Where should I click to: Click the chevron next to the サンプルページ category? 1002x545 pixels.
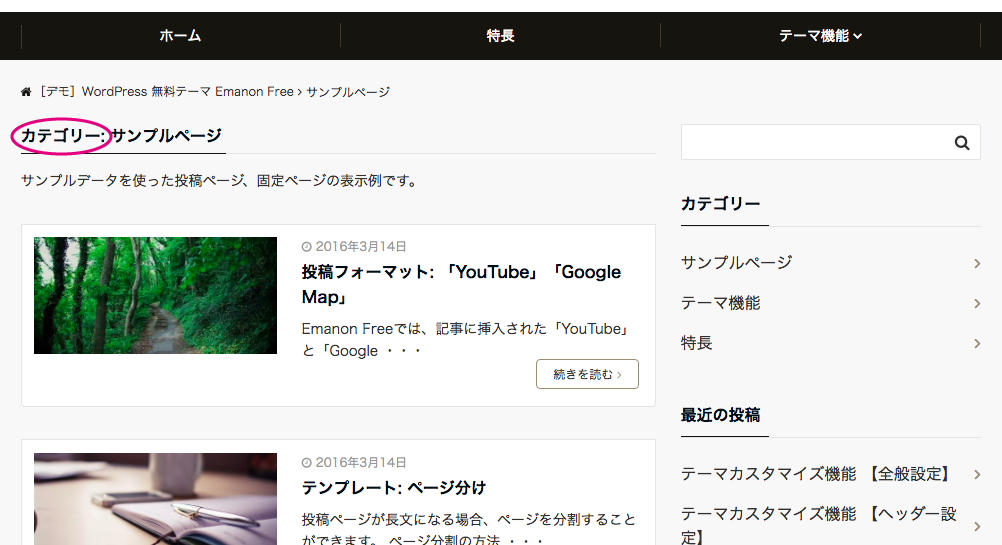pos(977,263)
